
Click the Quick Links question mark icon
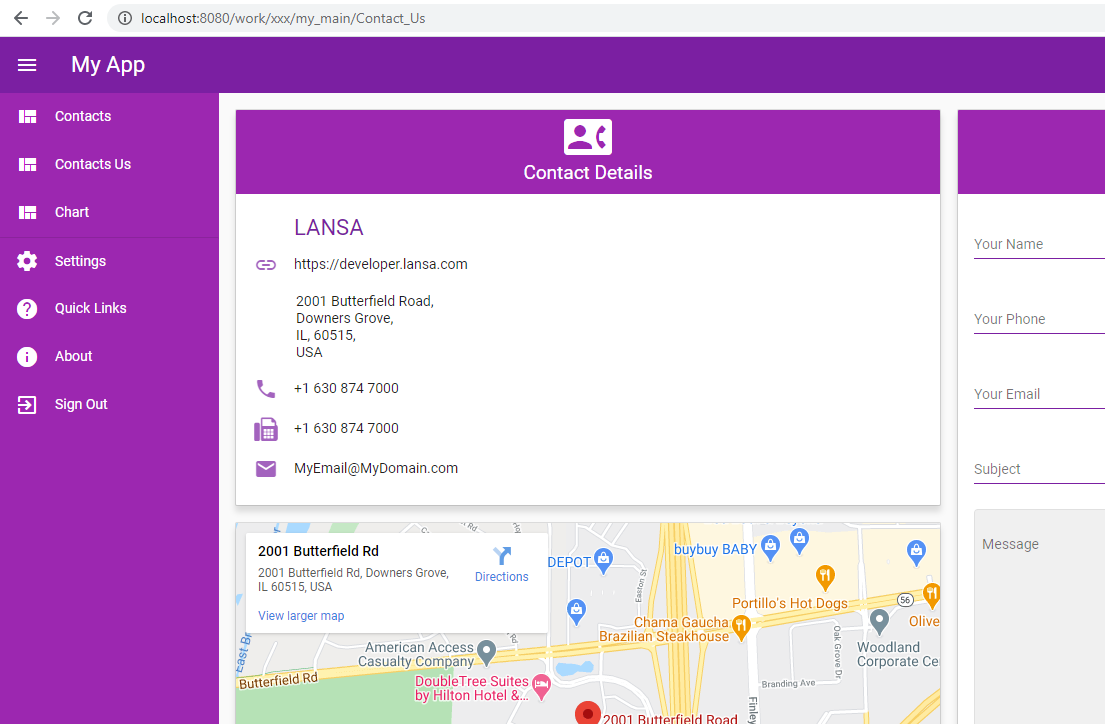pyautogui.click(x=27, y=309)
